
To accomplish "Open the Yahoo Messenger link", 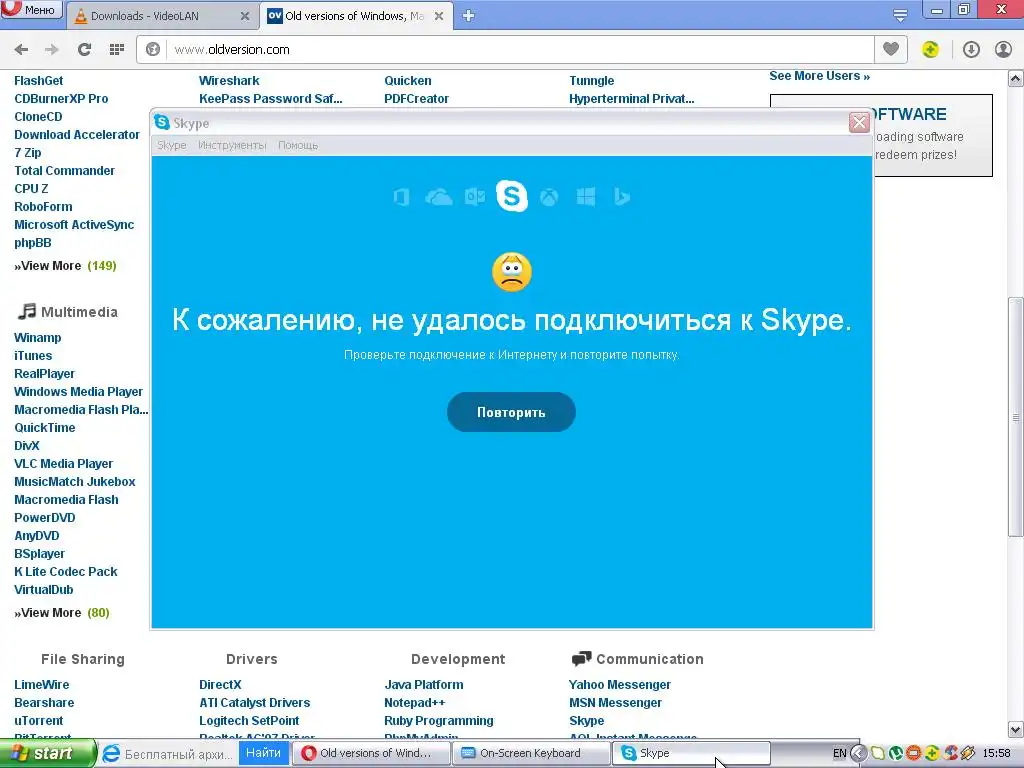I will click(620, 684).
